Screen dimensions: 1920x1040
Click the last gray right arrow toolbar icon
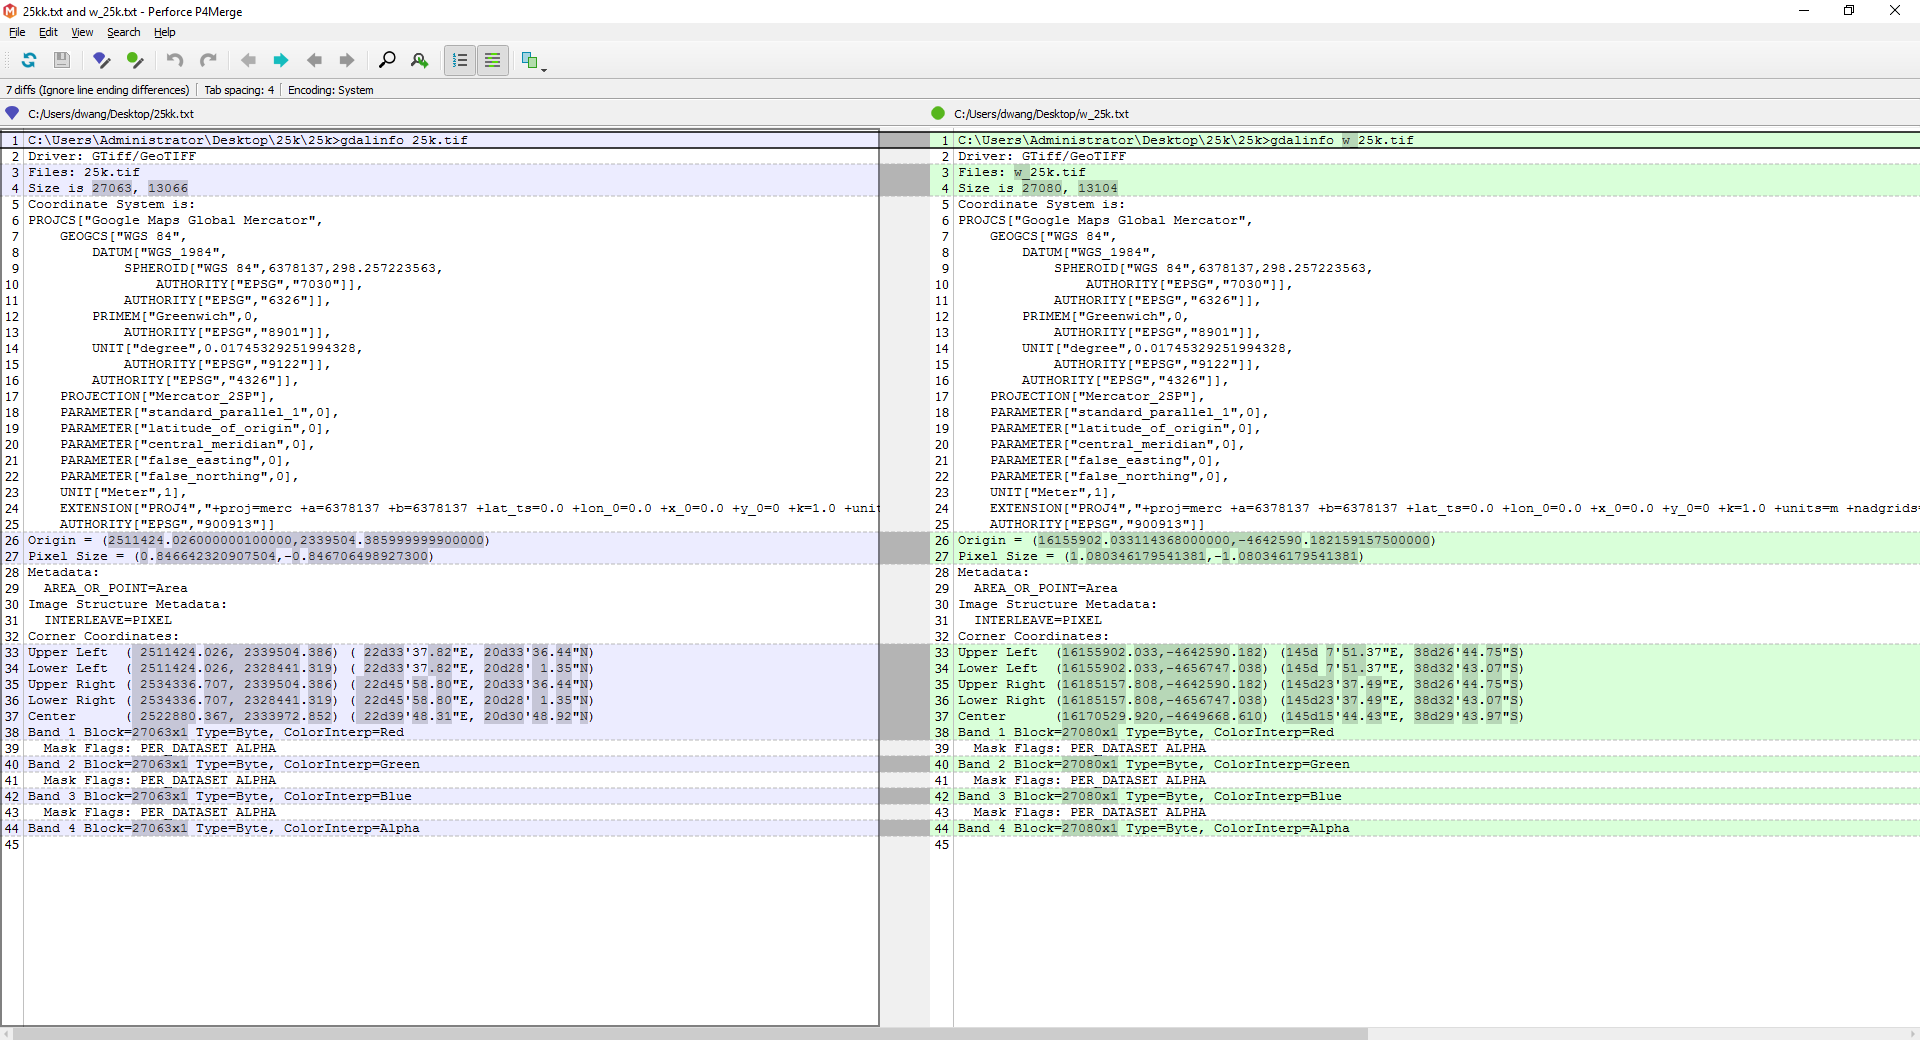[x=347, y=60]
